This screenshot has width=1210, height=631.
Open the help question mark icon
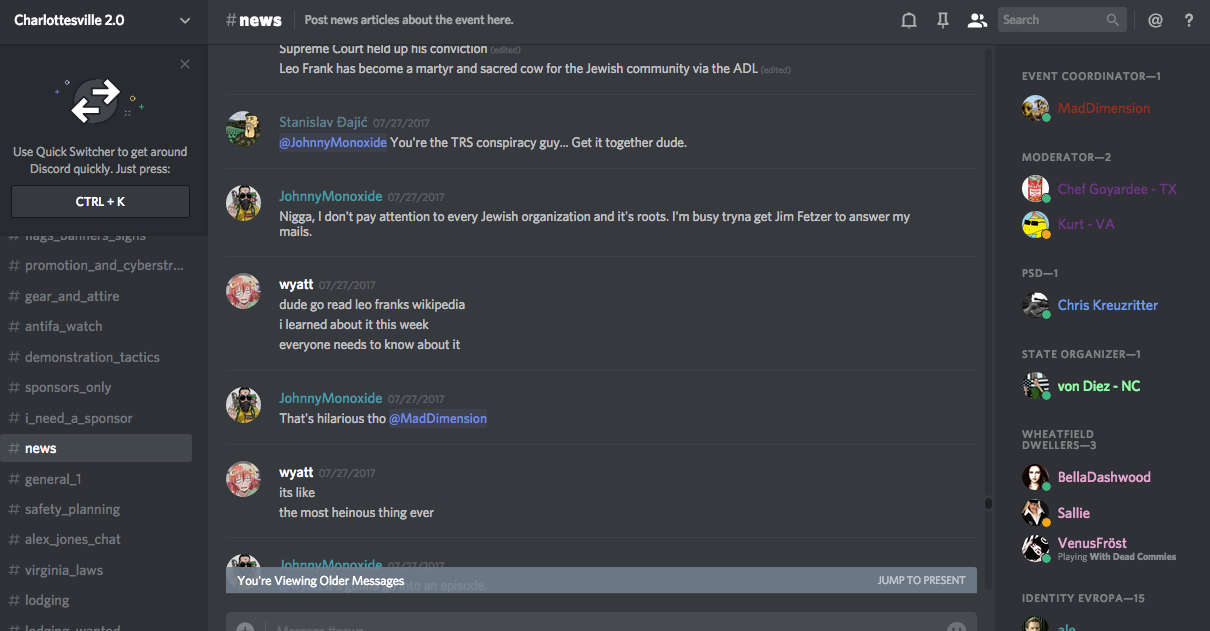coord(1189,20)
